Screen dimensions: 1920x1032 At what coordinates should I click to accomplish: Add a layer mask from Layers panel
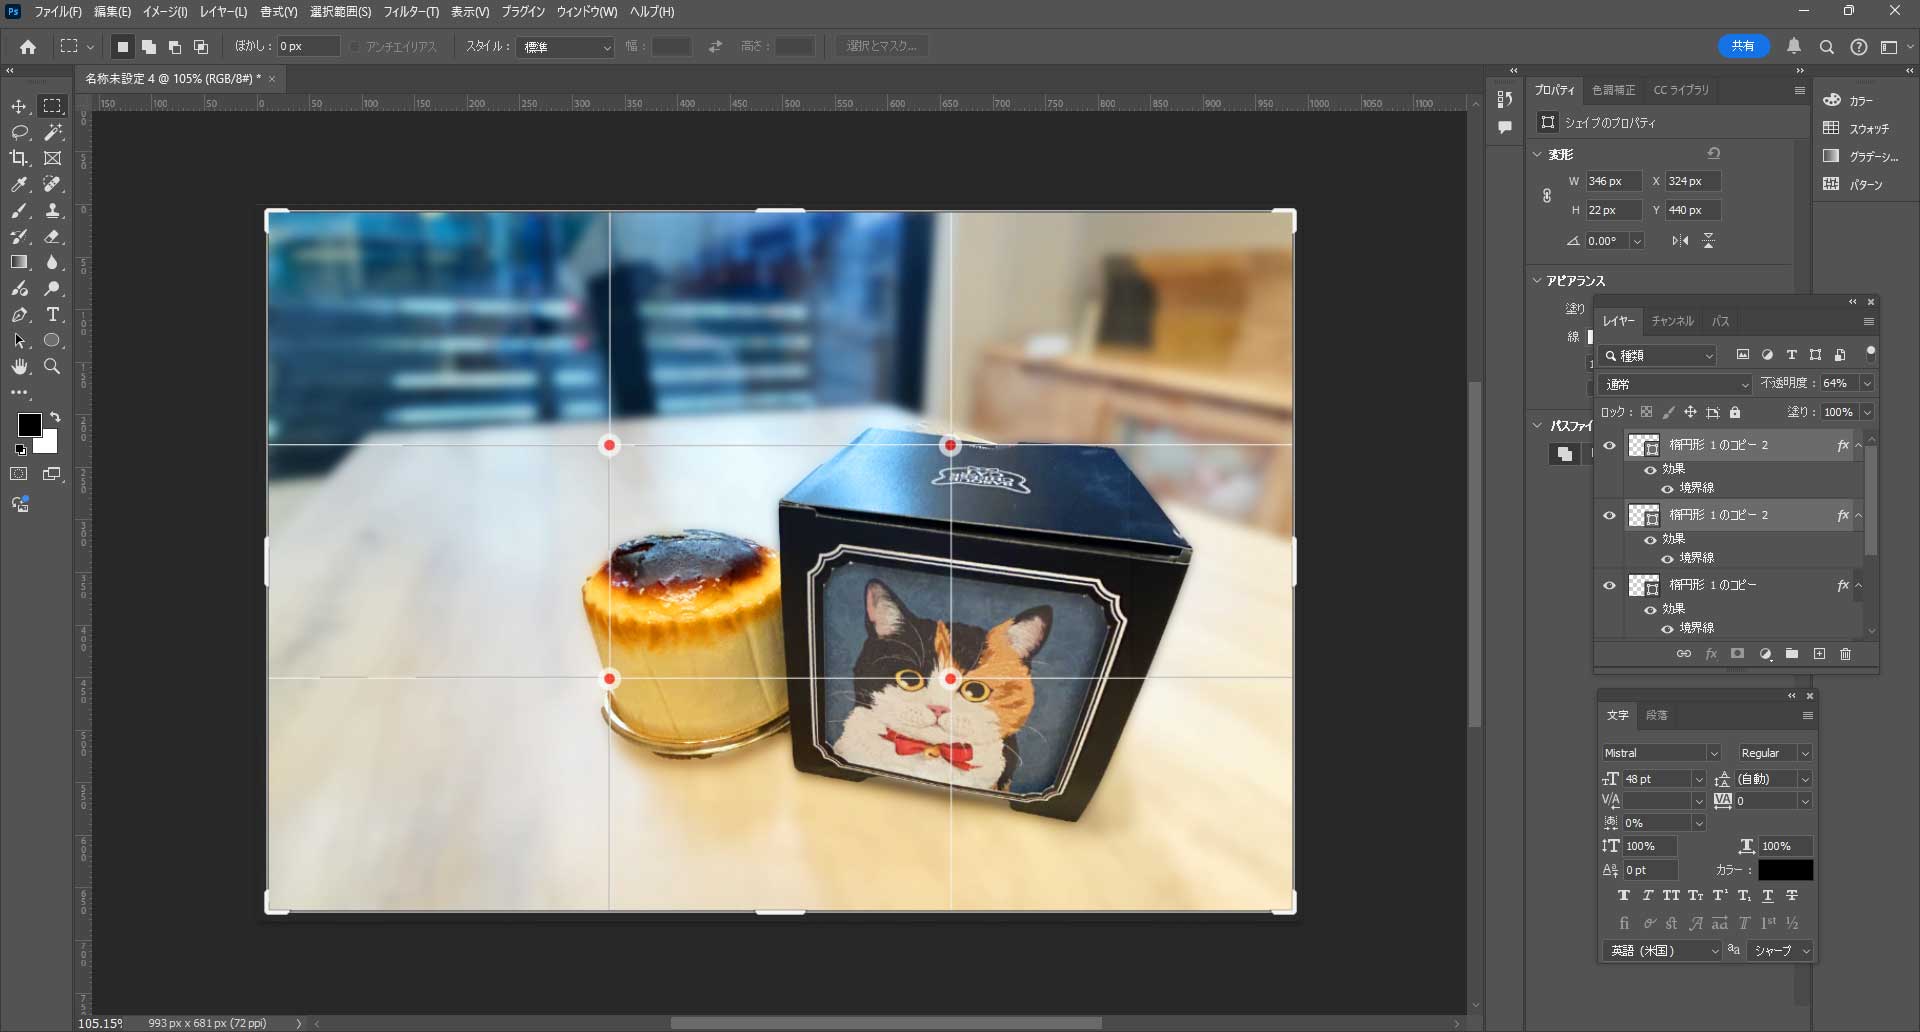pos(1738,654)
